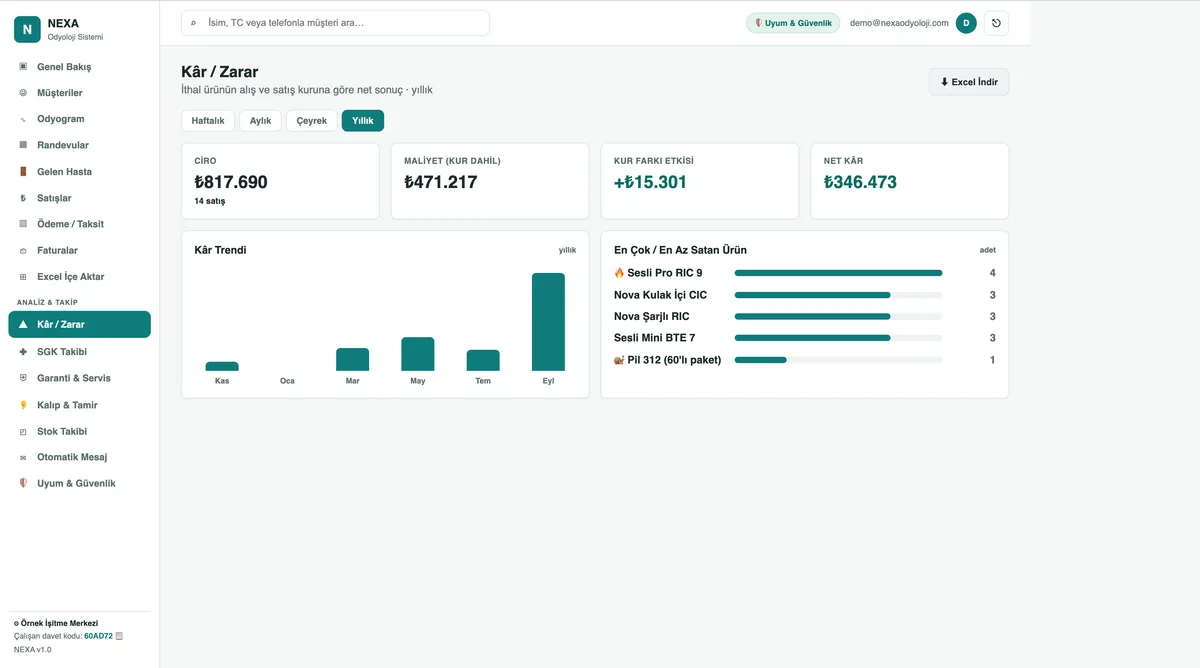
Task: Open the Uyum & Güvenlik header badge
Action: tap(793, 23)
